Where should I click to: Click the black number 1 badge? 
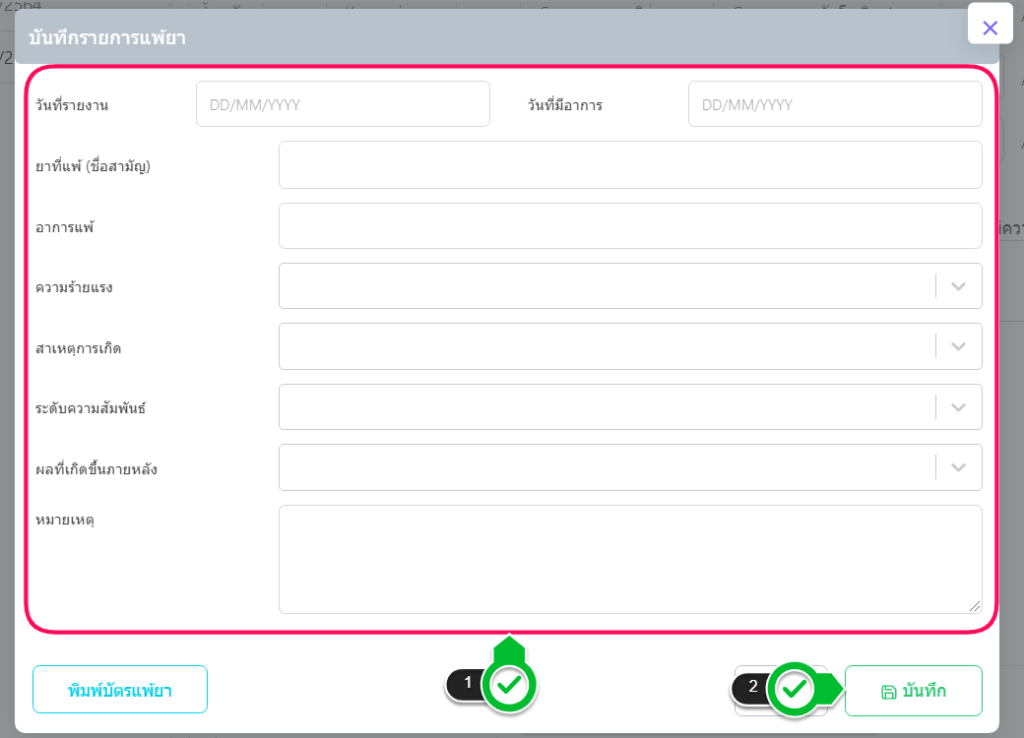(467, 683)
